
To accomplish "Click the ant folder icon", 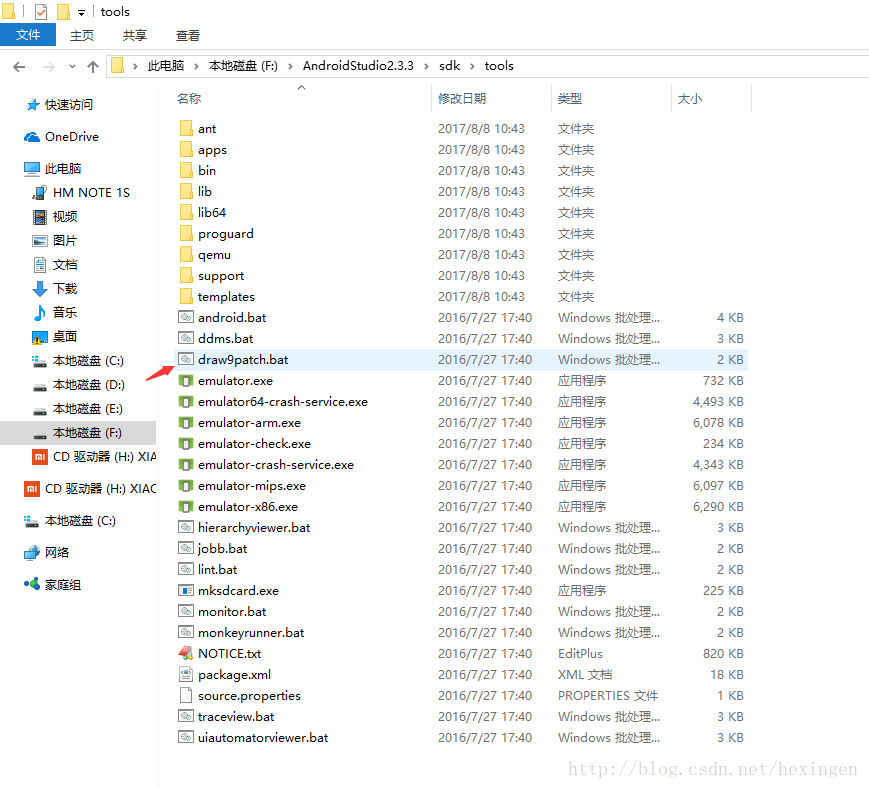I will click(x=186, y=129).
